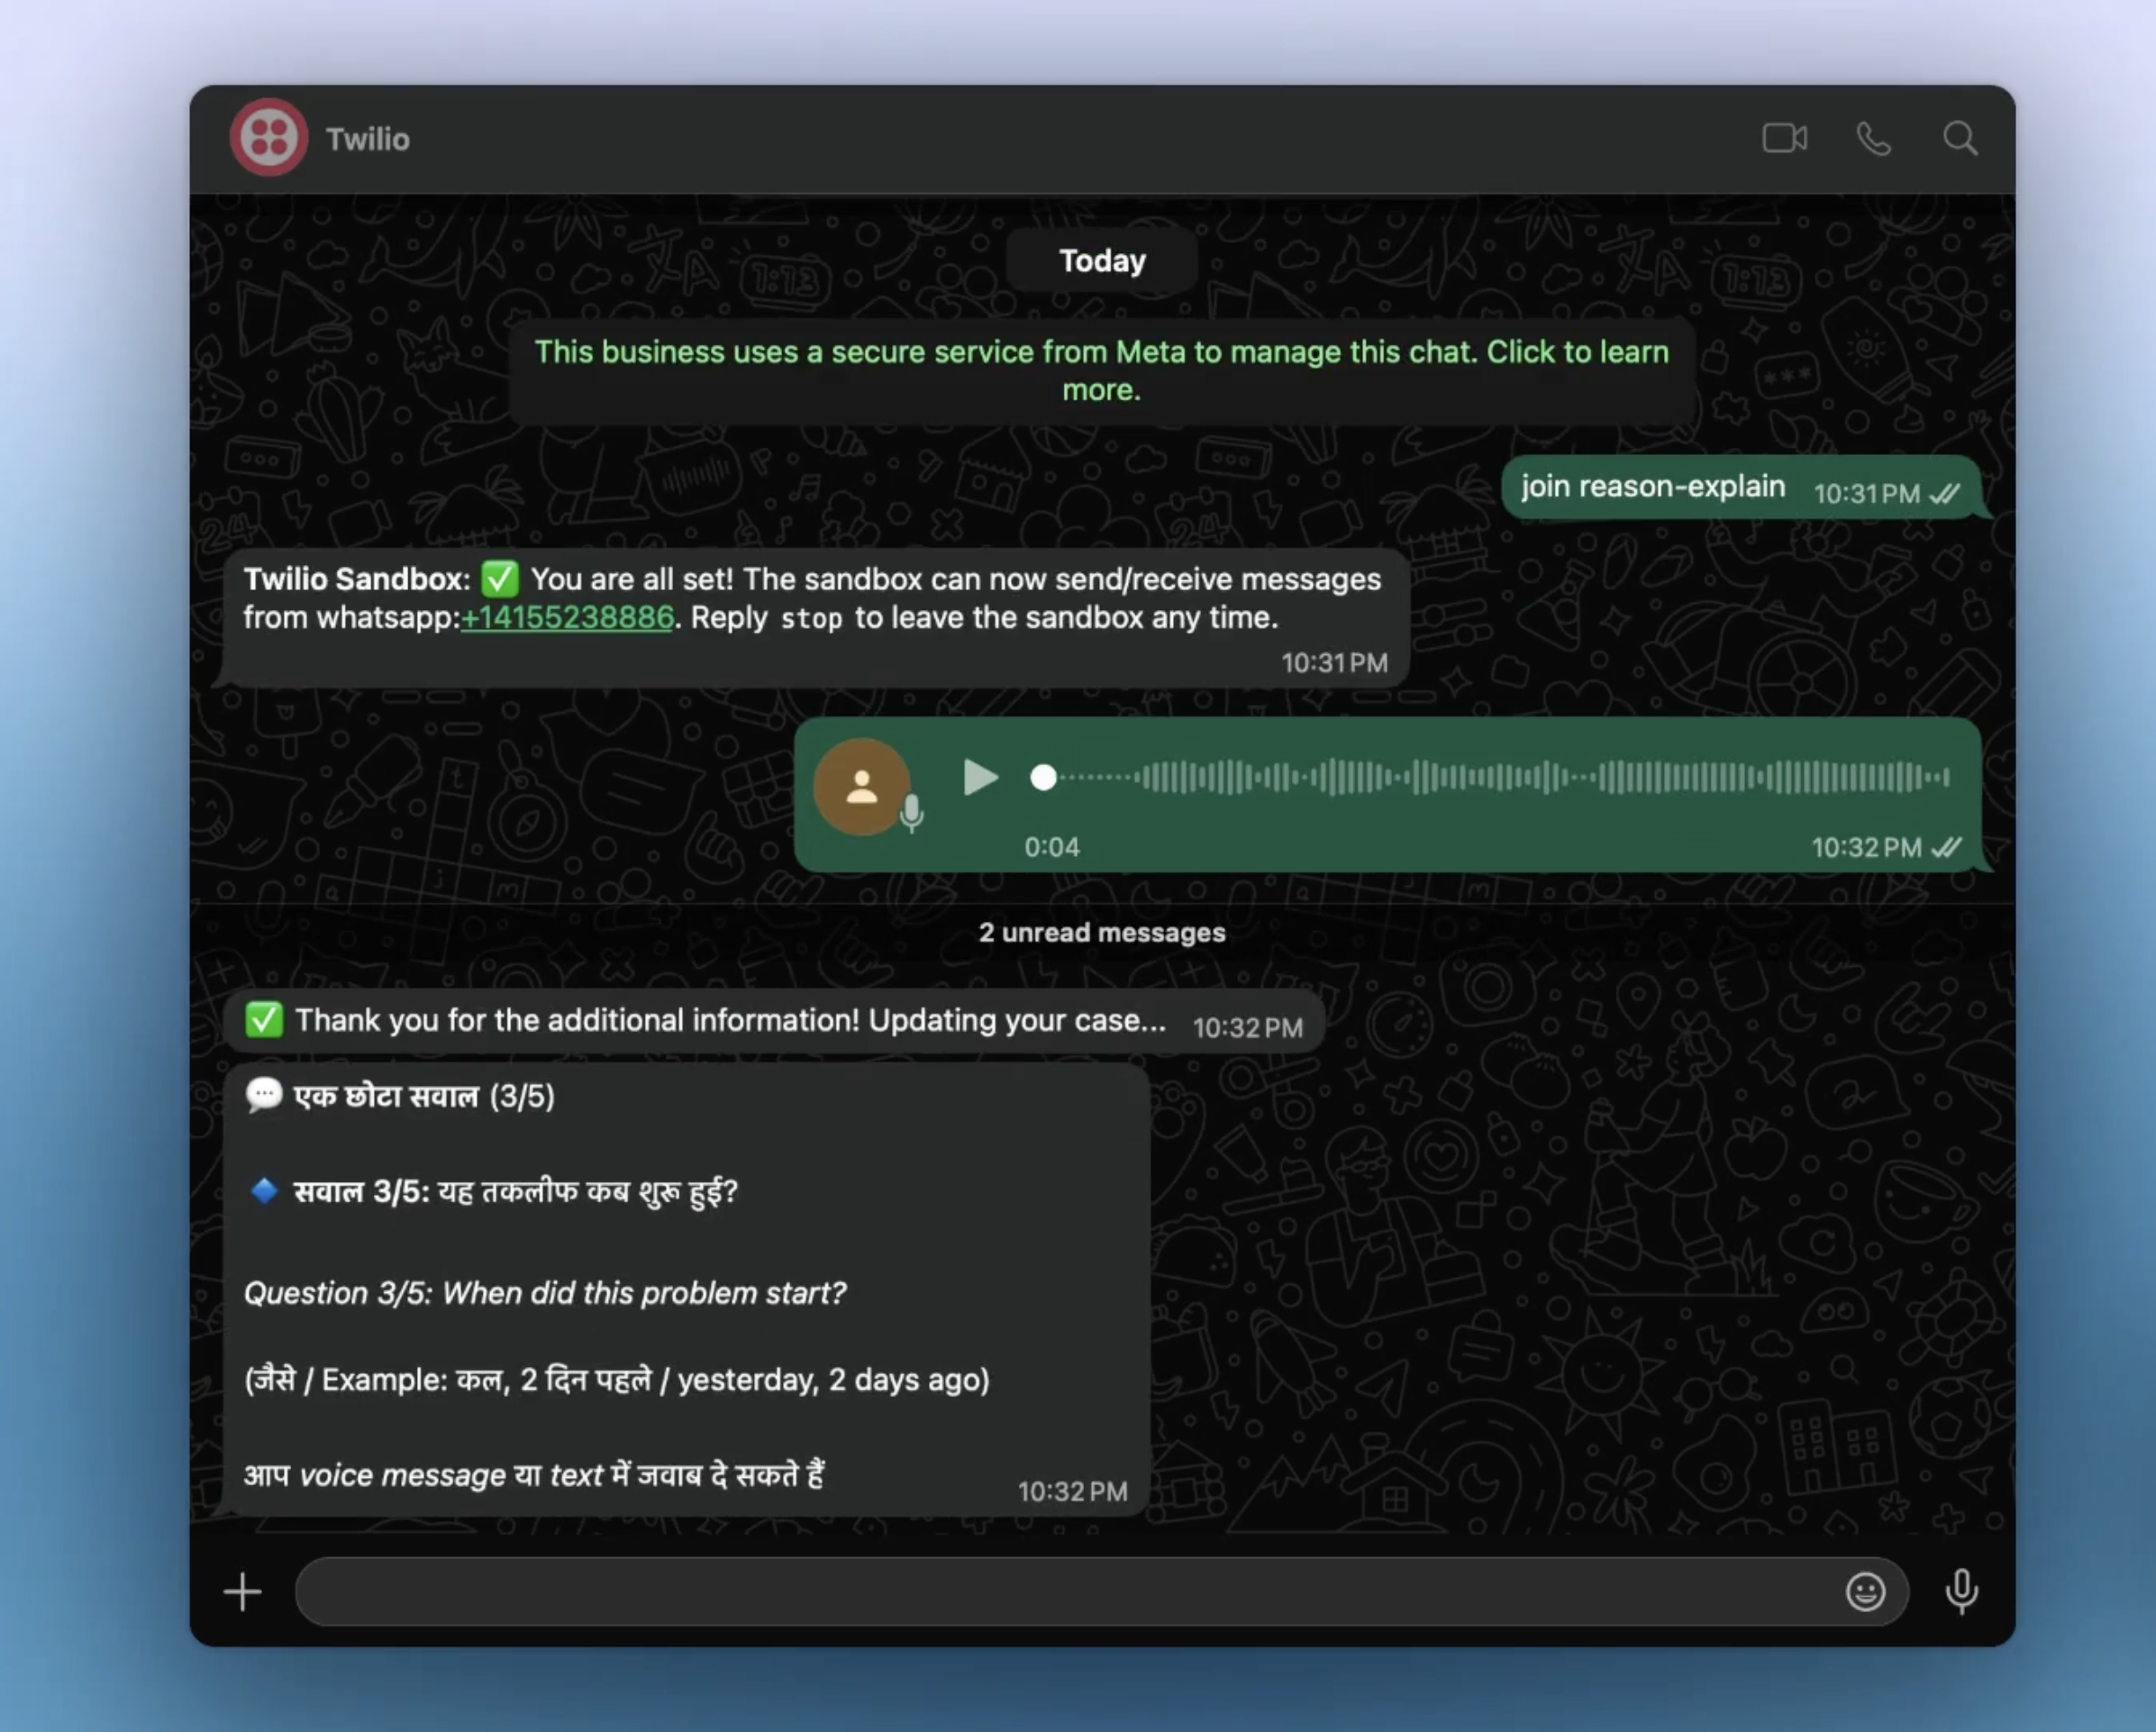Click the Question 3/5 message bubble

(x=685, y=1290)
